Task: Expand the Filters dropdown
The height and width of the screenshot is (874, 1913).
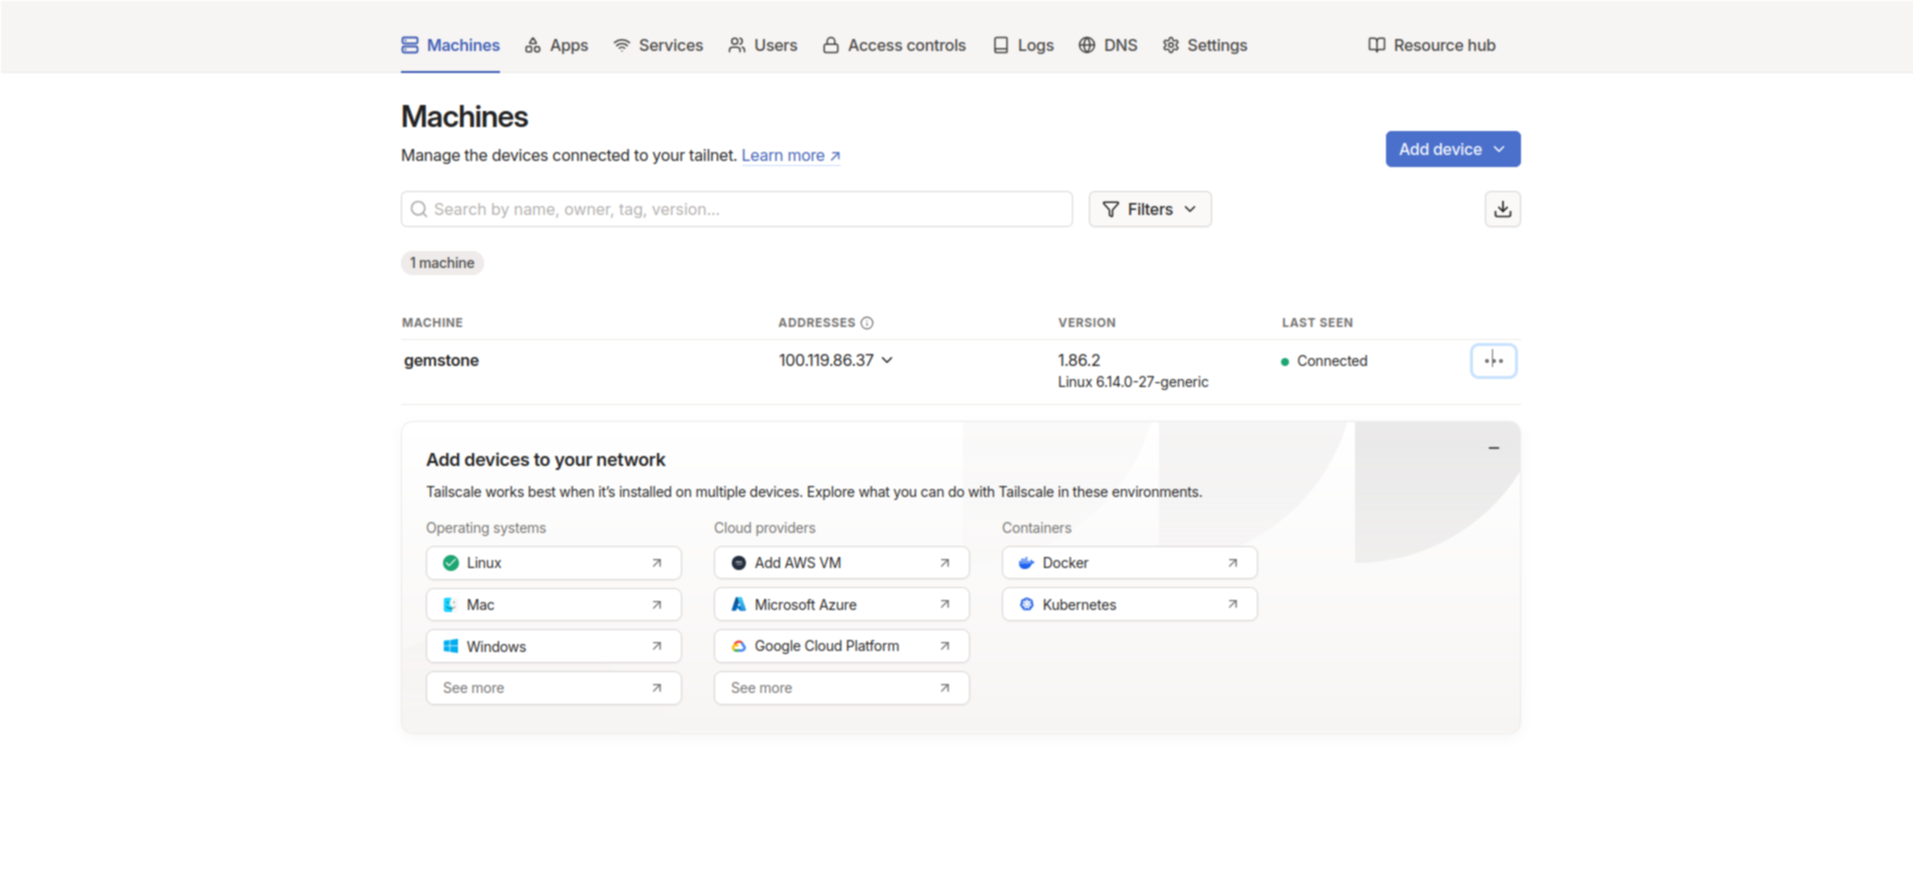Action: (1150, 209)
